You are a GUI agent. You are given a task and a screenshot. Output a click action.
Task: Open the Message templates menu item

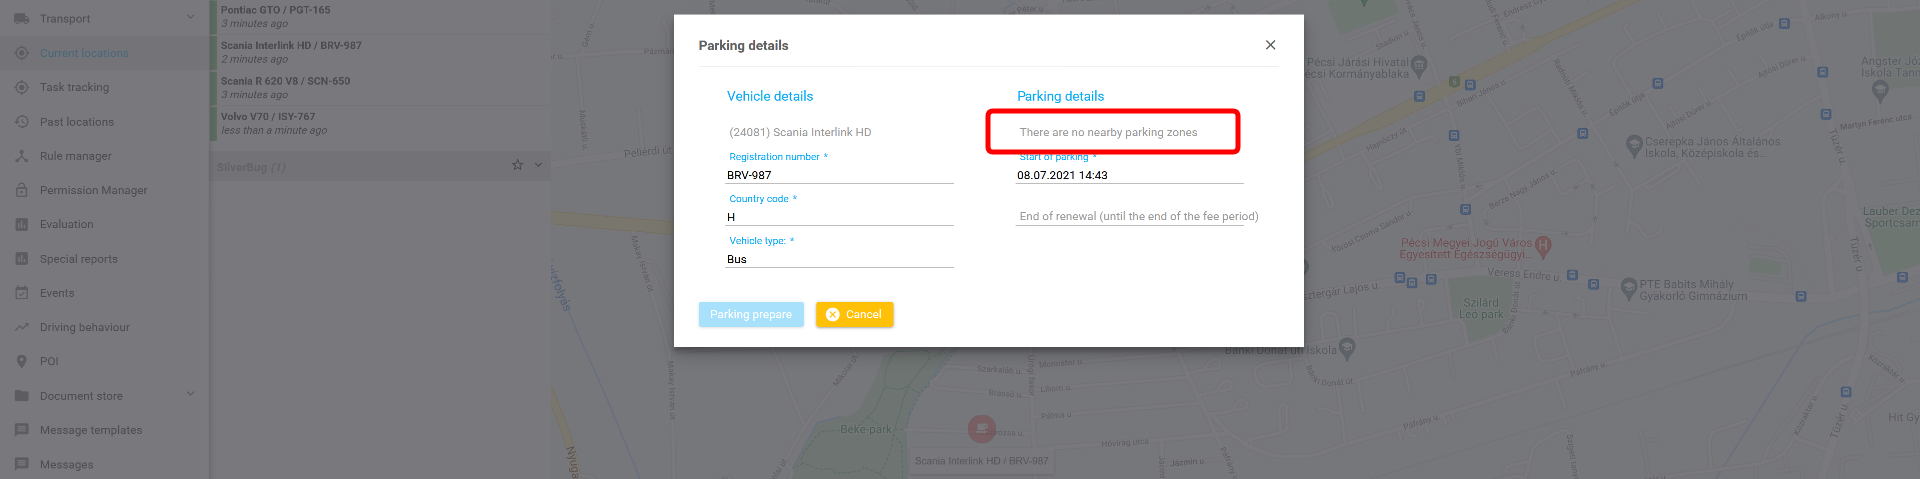click(x=91, y=430)
